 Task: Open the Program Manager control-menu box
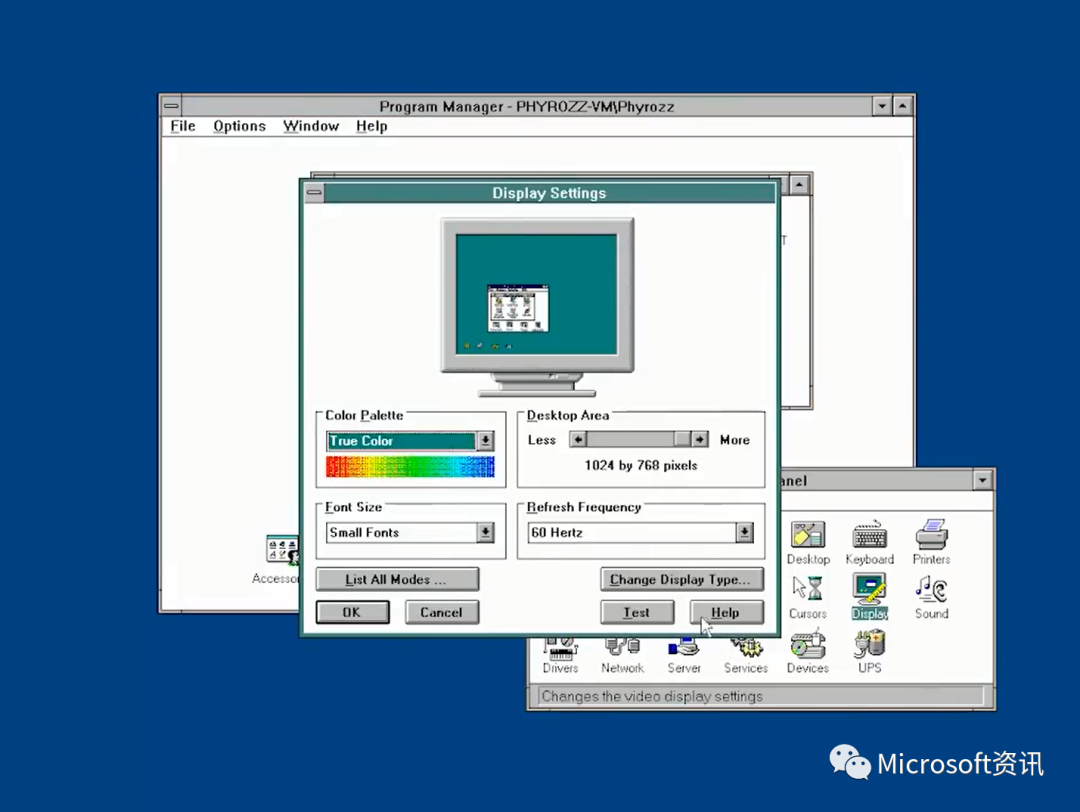click(x=172, y=106)
